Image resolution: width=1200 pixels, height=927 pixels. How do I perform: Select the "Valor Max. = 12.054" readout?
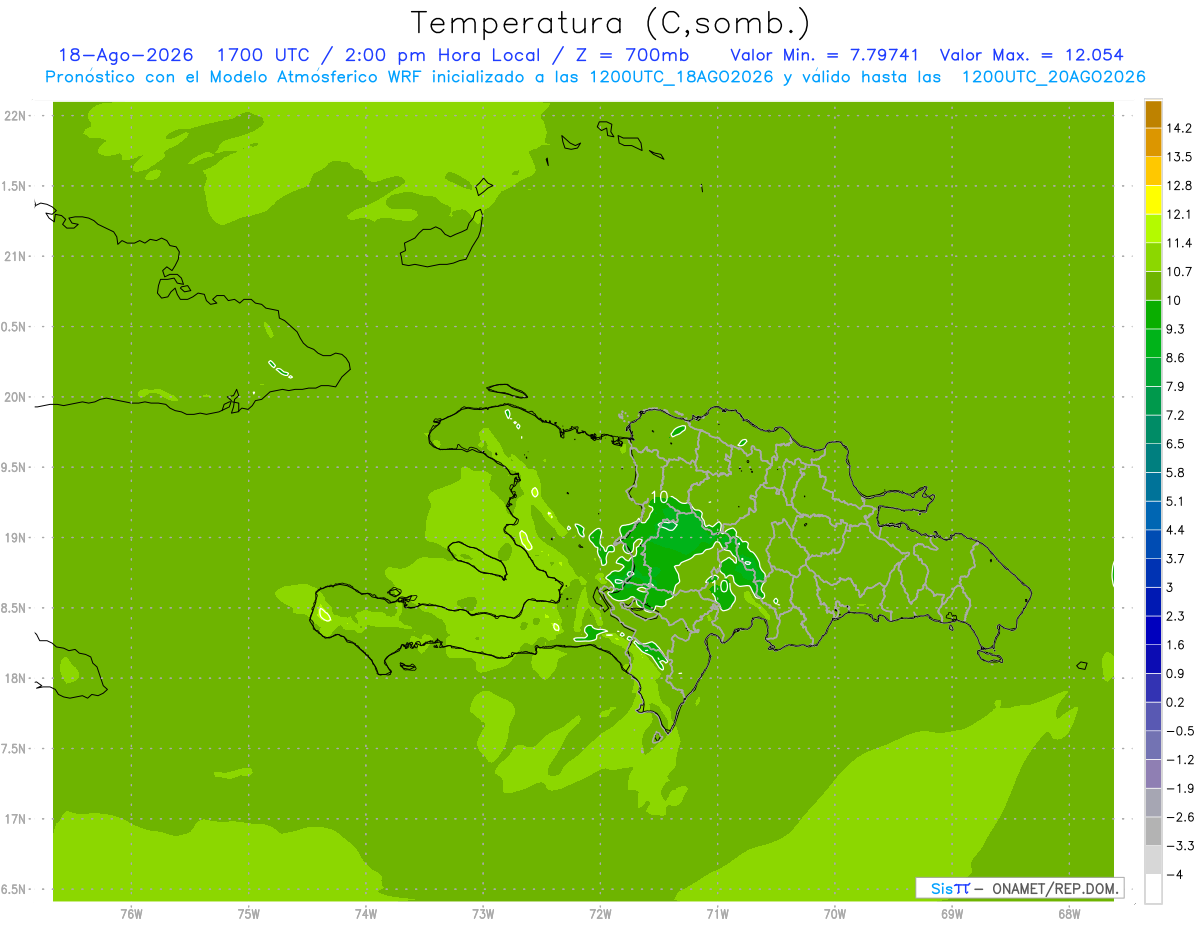tap(1032, 55)
